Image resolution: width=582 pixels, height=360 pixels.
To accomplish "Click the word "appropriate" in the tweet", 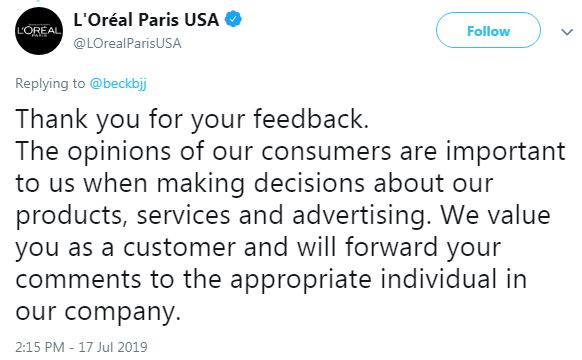I will point(301,280).
